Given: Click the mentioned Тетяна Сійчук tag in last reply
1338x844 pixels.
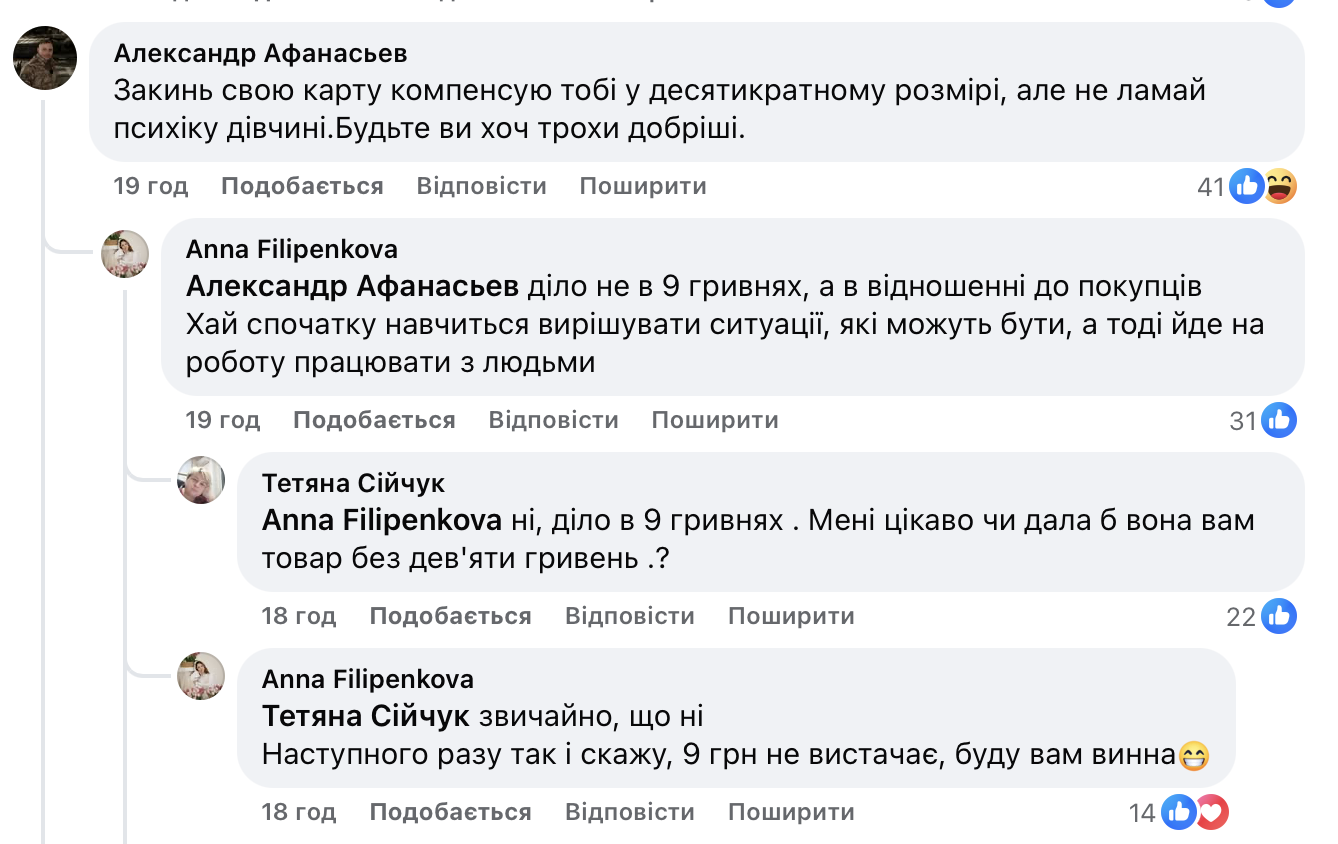Looking at the screenshot, I should tap(365, 717).
